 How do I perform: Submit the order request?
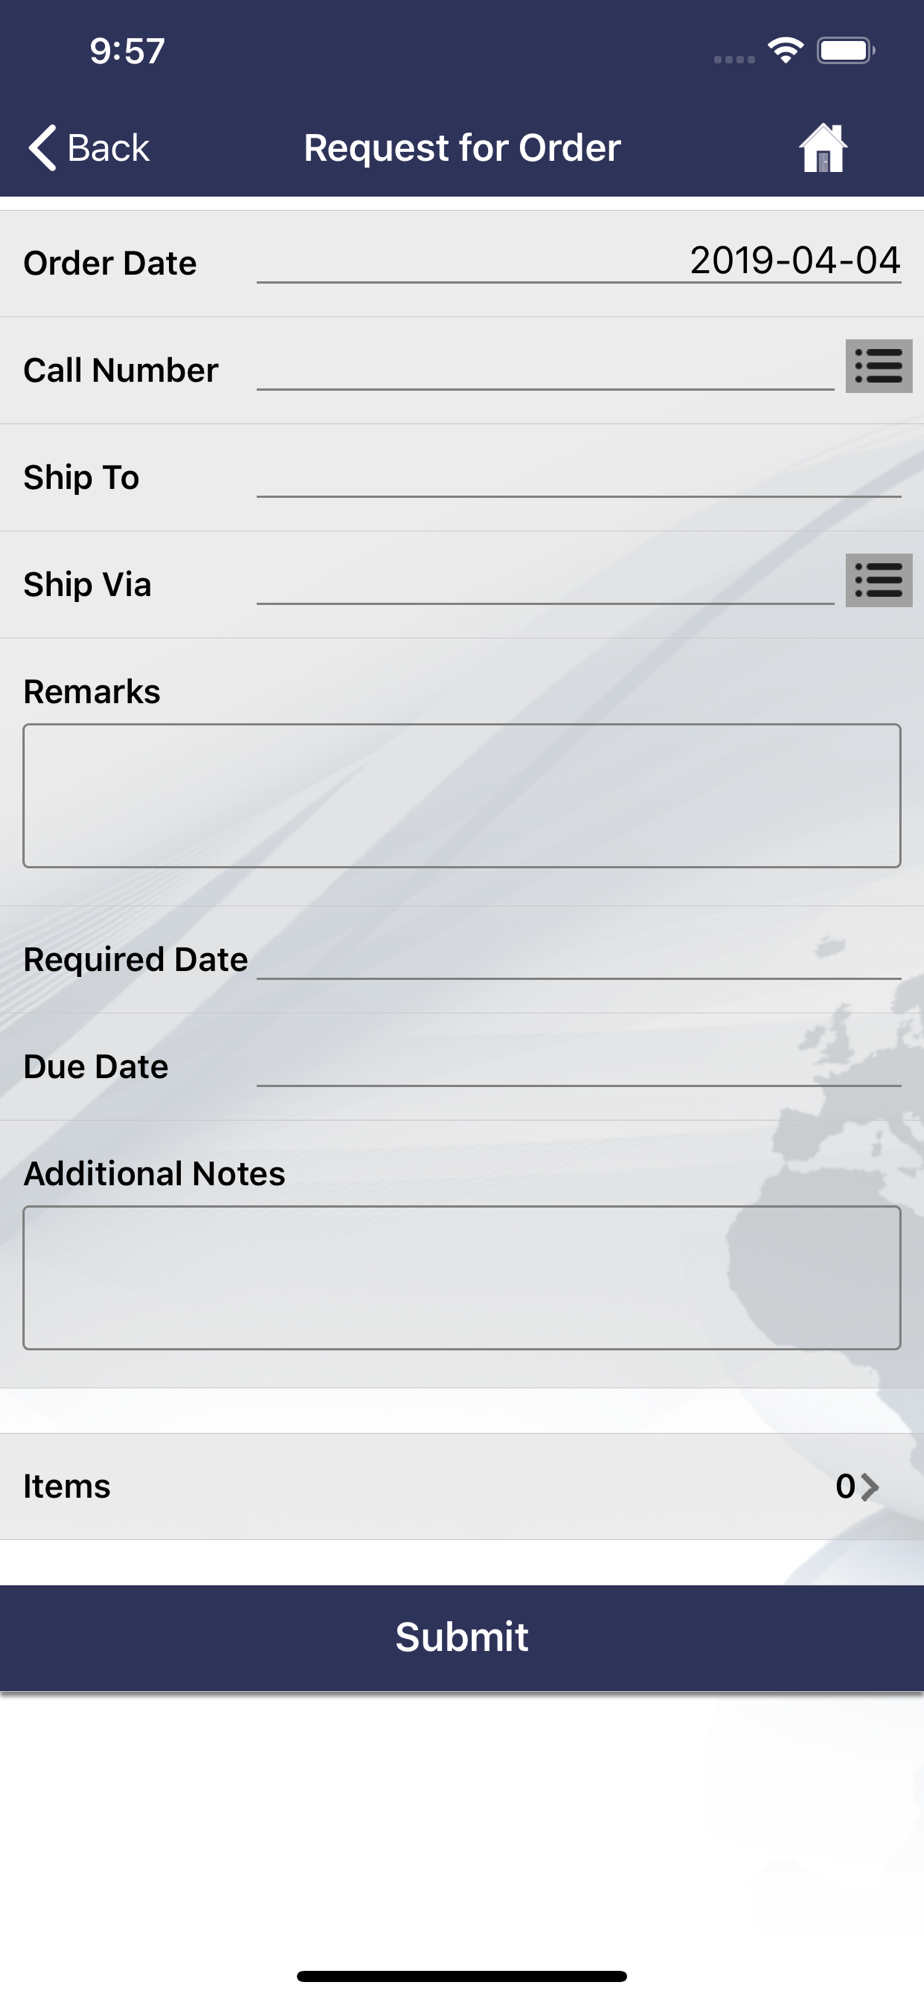[462, 1638]
